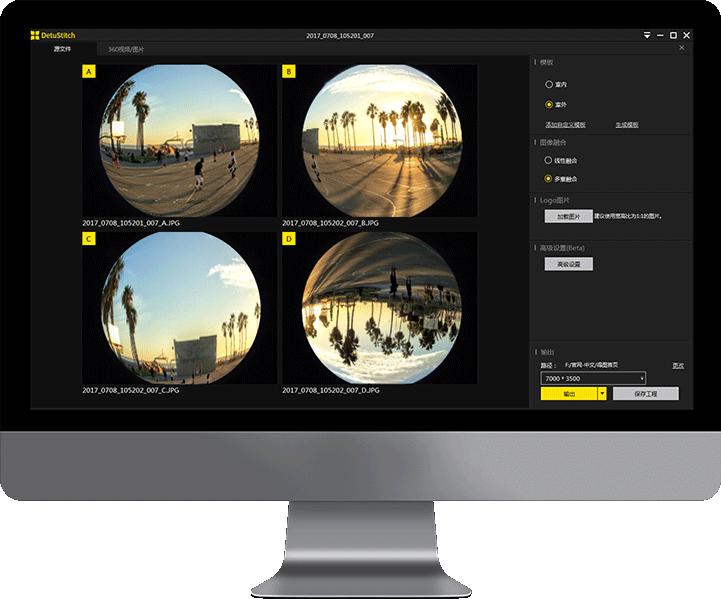Open the title bar dropdown menu icon
The width and height of the screenshot is (721, 599).
click(647, 35)
